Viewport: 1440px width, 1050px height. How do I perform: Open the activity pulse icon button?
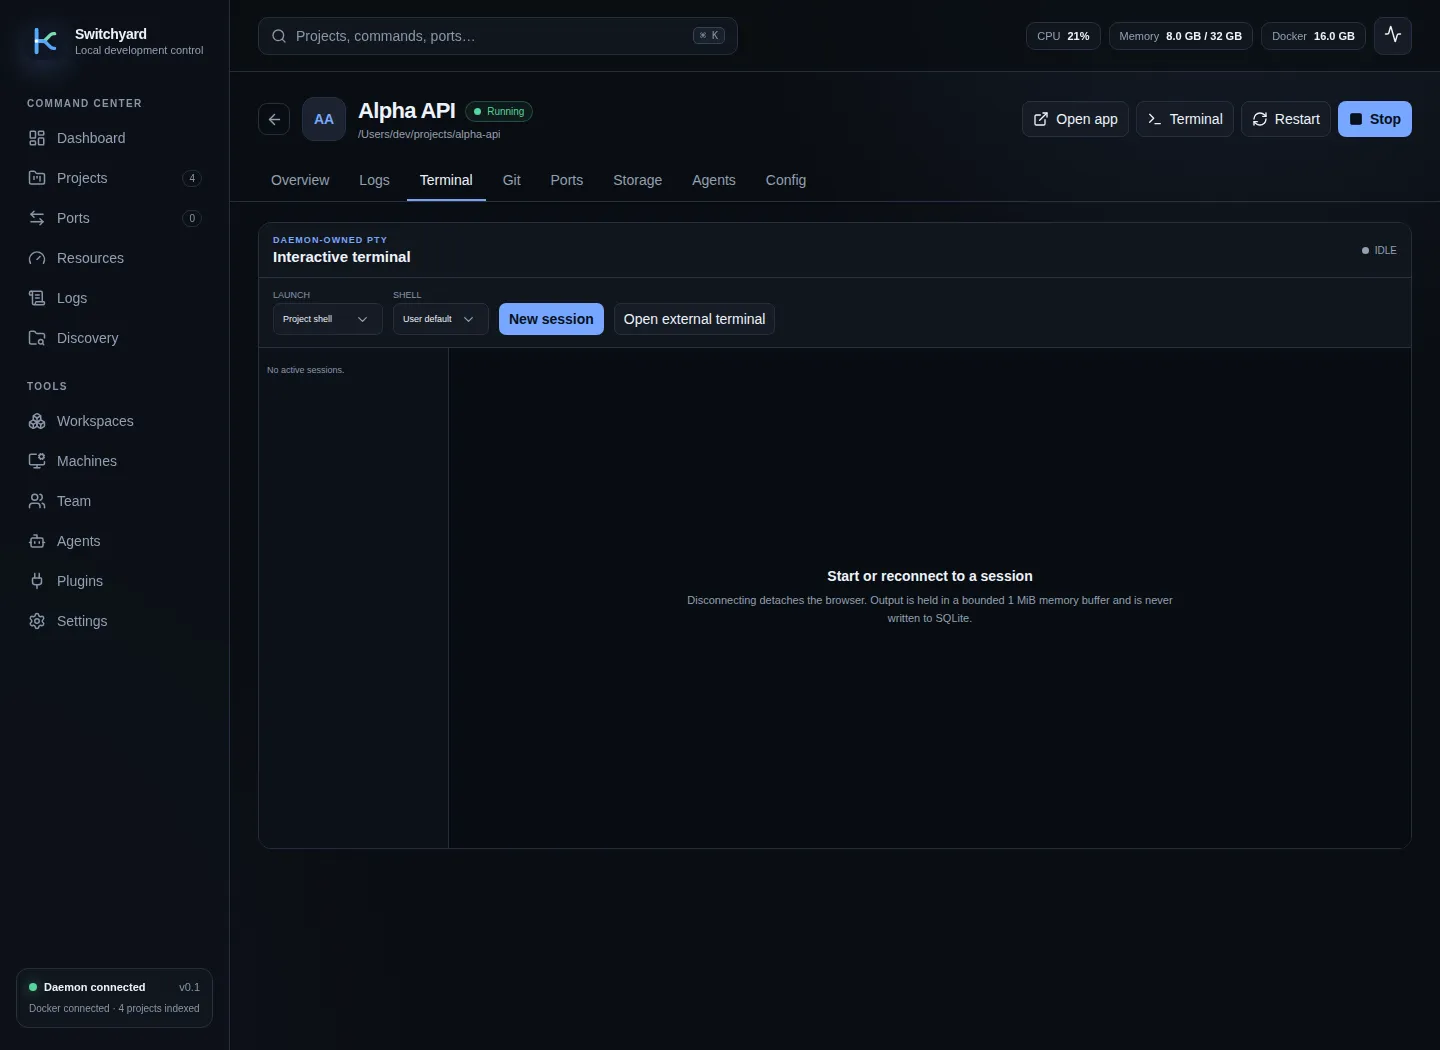point(1393,36)
